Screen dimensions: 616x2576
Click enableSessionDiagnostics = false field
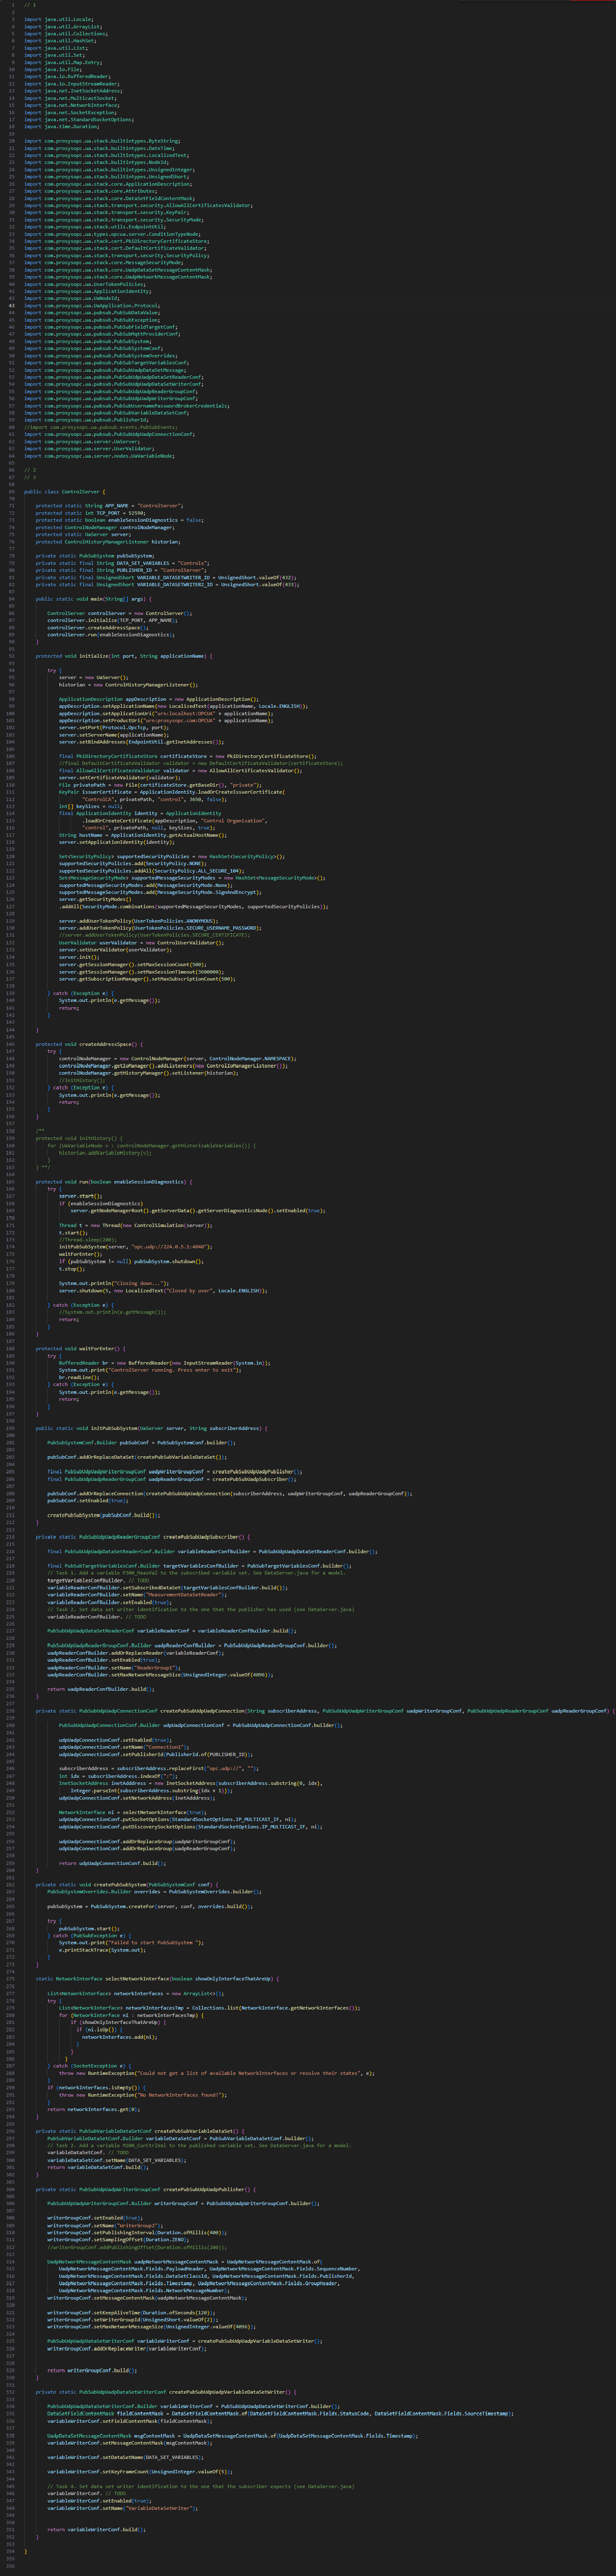tap(119, 520)
